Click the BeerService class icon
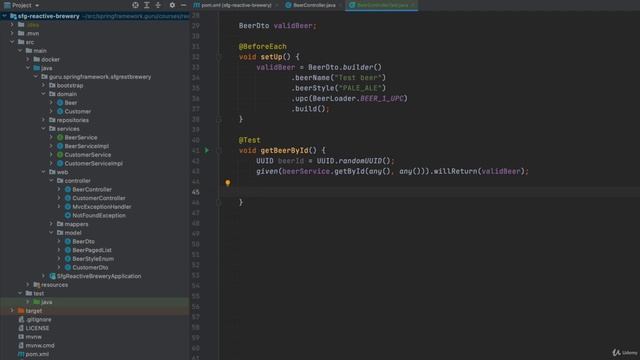Image resolution: width=640 pixels, height=360 pixels. coord(60,138)
